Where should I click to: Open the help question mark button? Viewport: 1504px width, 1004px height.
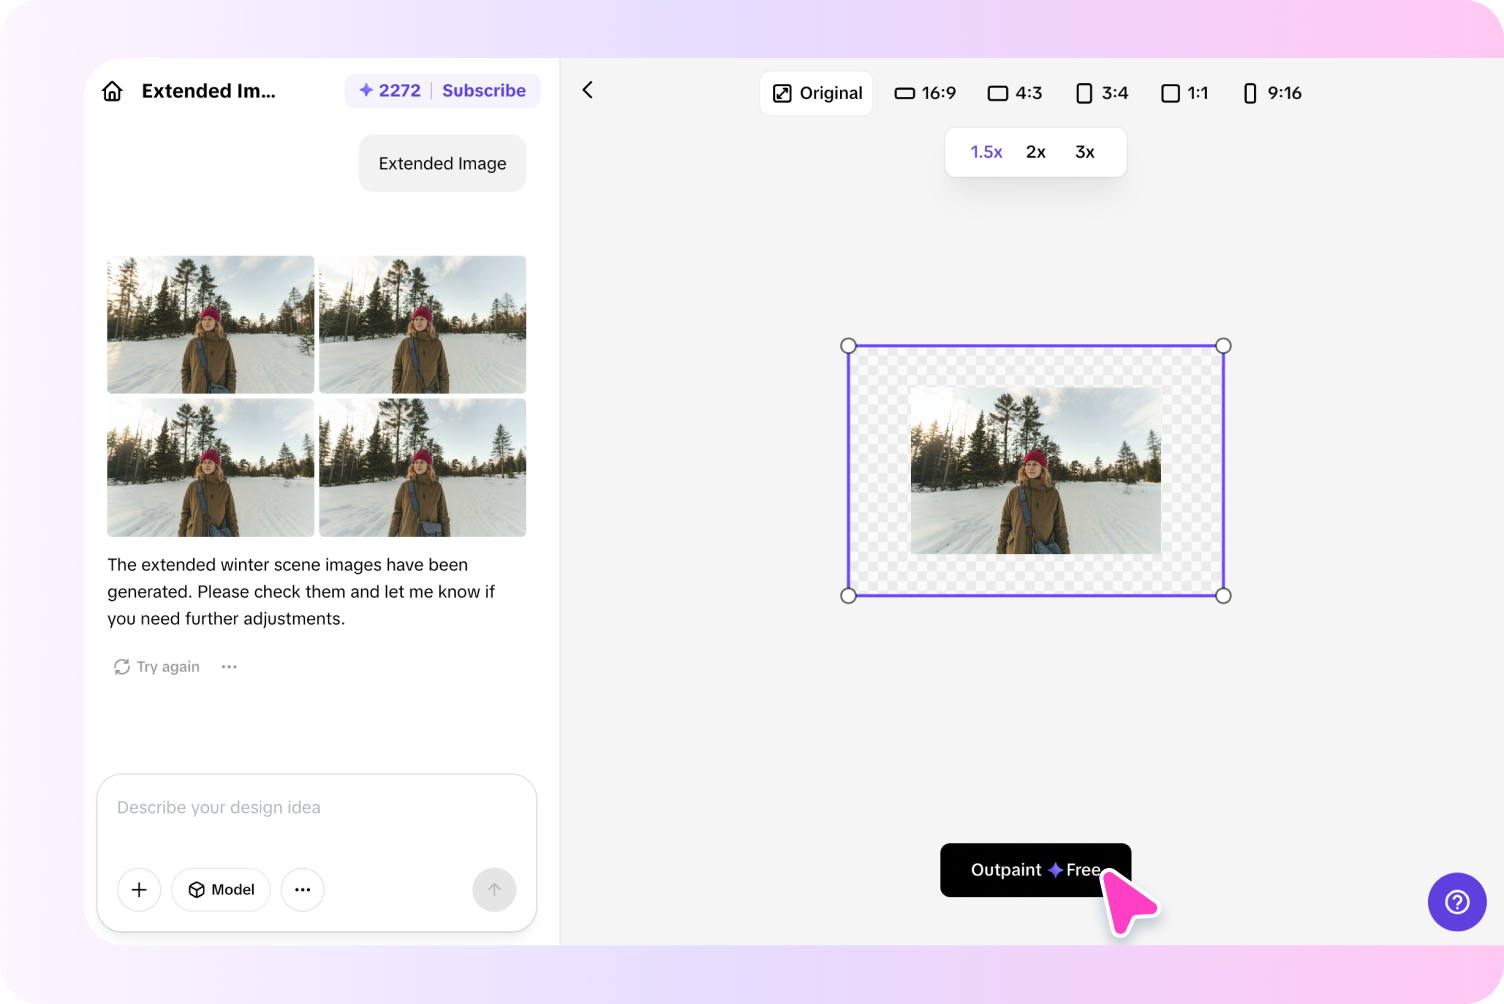1456,902
